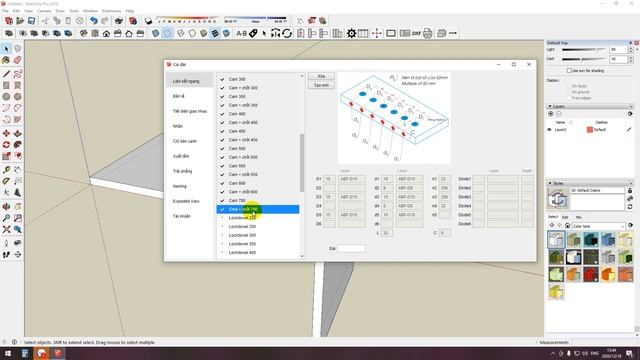Collapse the Styles panel header
The image size is (640, 360).
point(590,183)
